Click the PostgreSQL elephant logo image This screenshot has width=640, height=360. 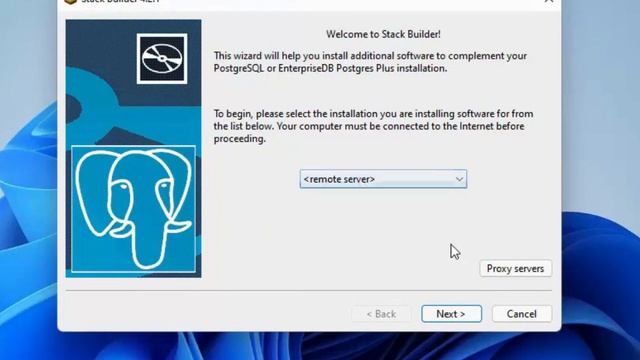tap(133, 209)
